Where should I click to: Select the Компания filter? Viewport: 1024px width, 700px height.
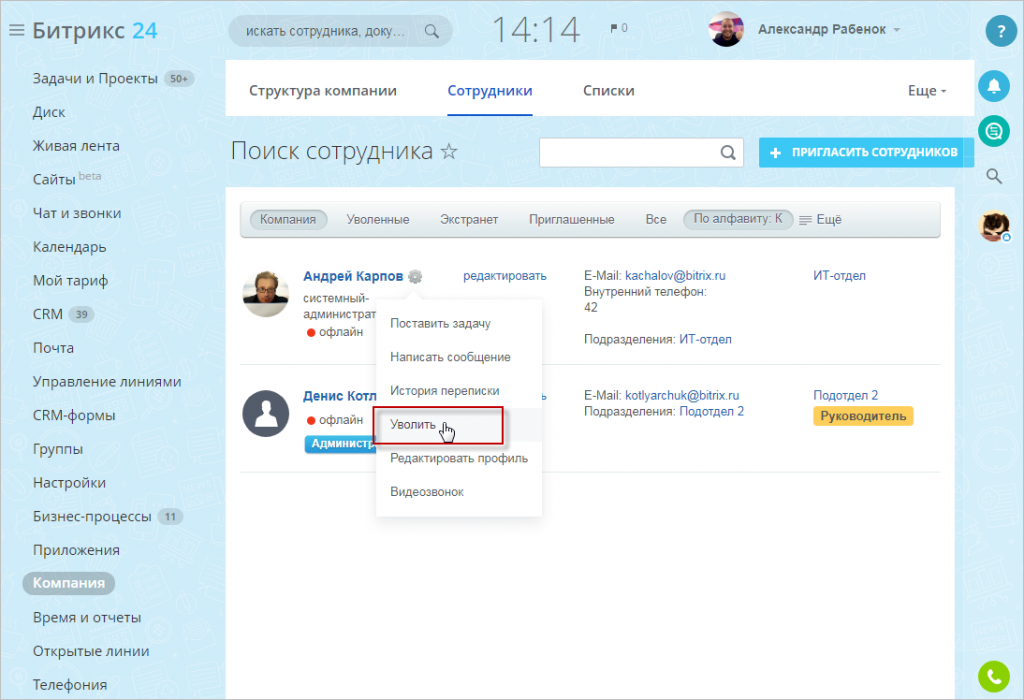coord(288,219)
